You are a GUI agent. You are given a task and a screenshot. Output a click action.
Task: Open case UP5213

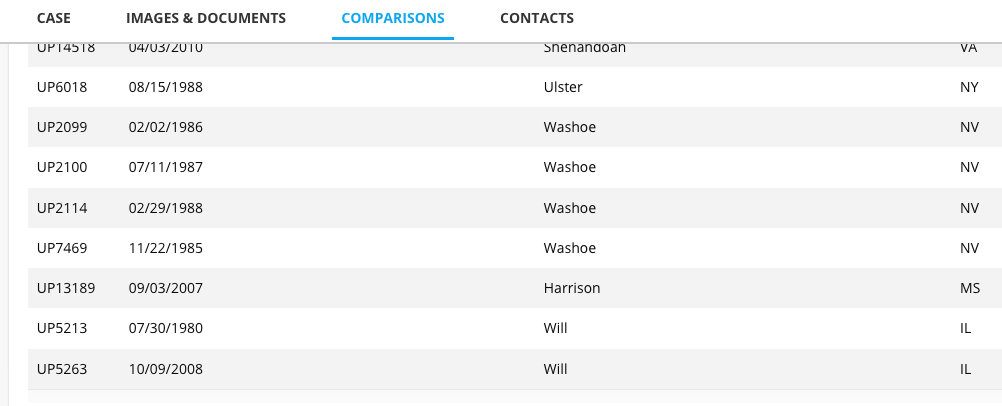62,329
